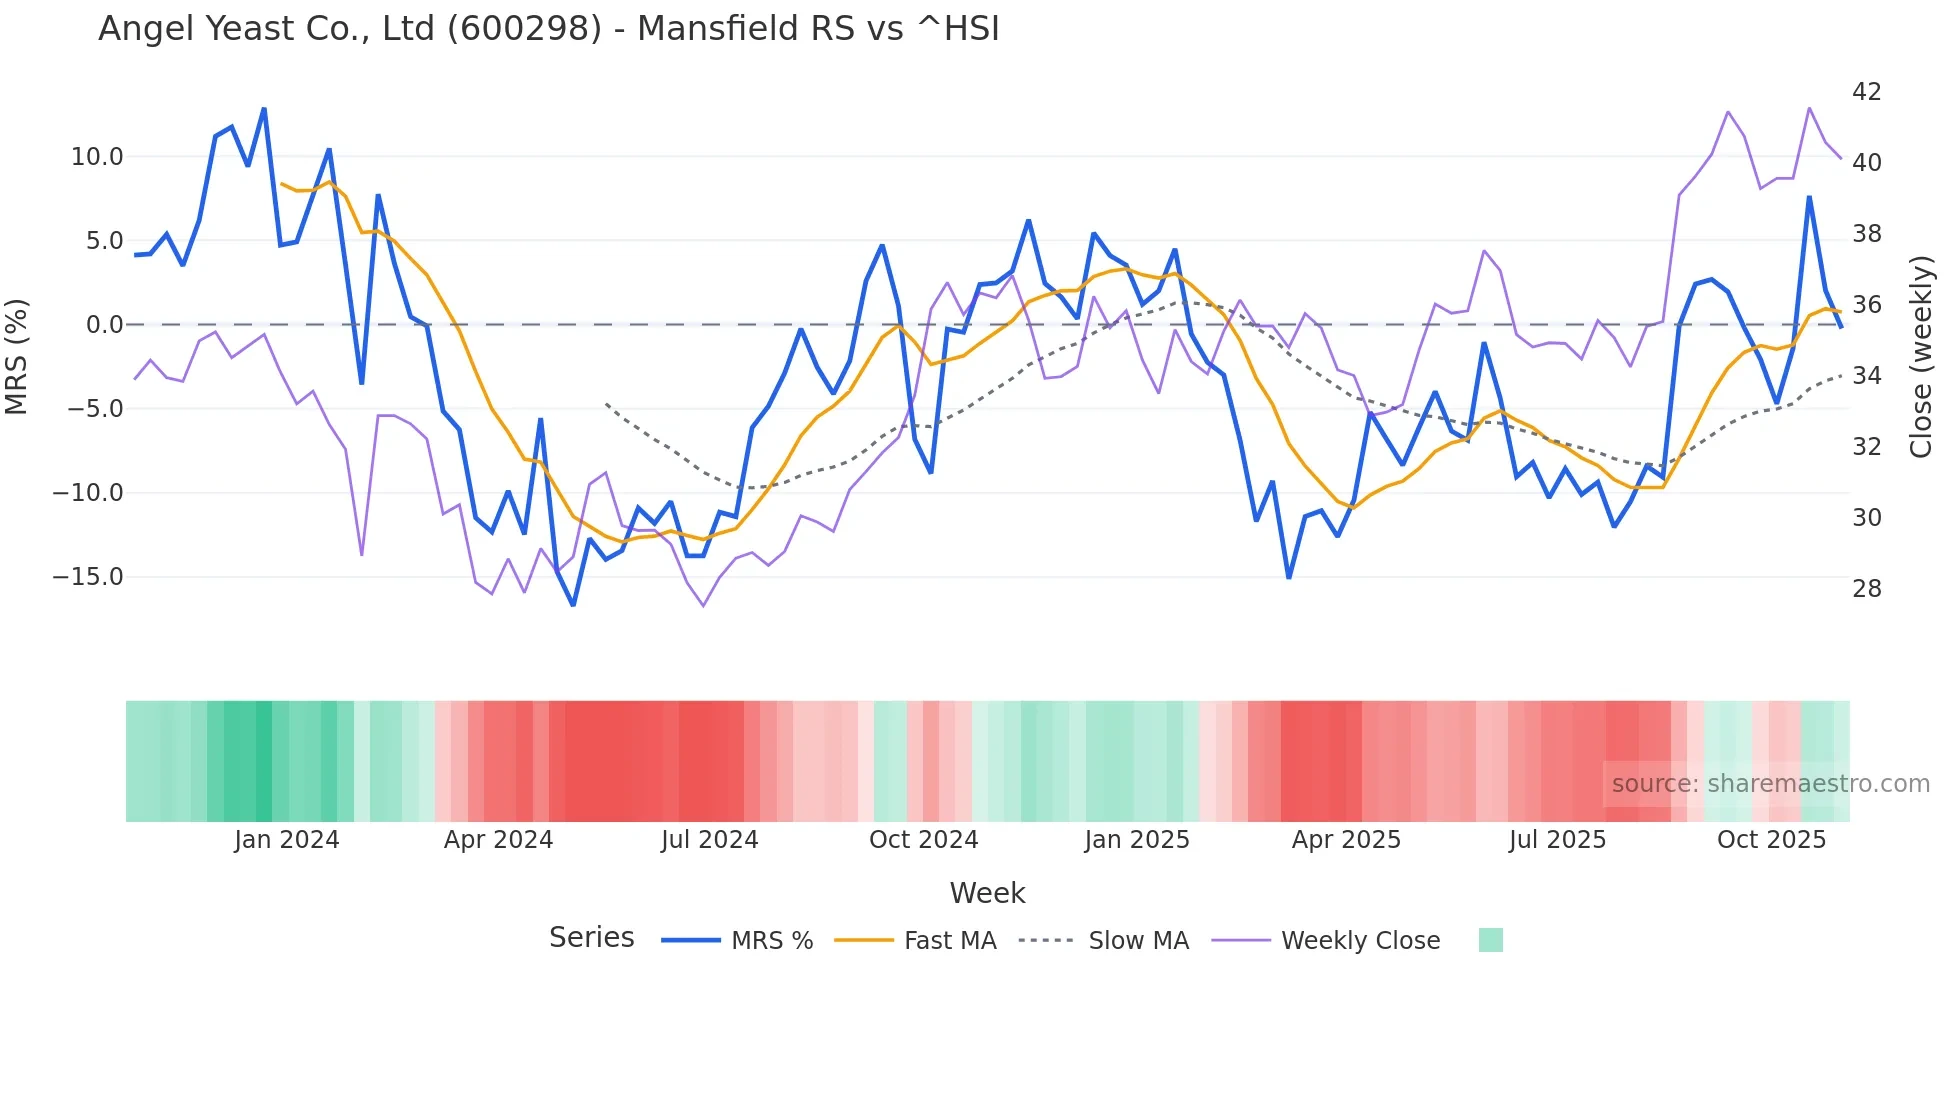Click the Apr 2024 axis label
Image resolution: width=1960 pixels, height=1102 pixels.
pyautogui.click(x=499, y=840)
